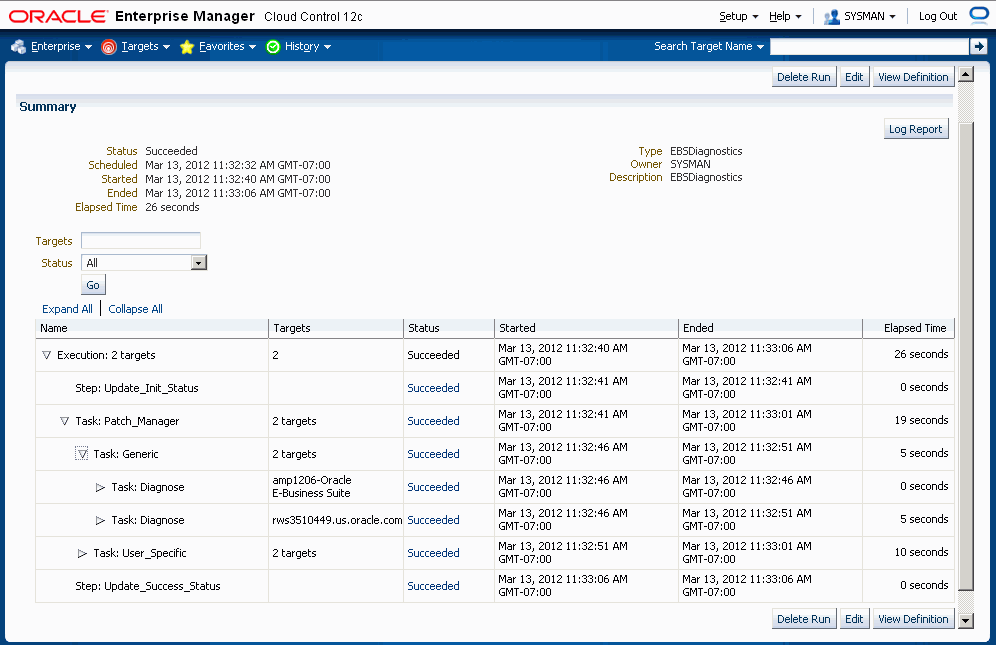Open Succeeded status of Step: Update_Init_Status
Screen dimensions: 996x645
click(433, 388)
